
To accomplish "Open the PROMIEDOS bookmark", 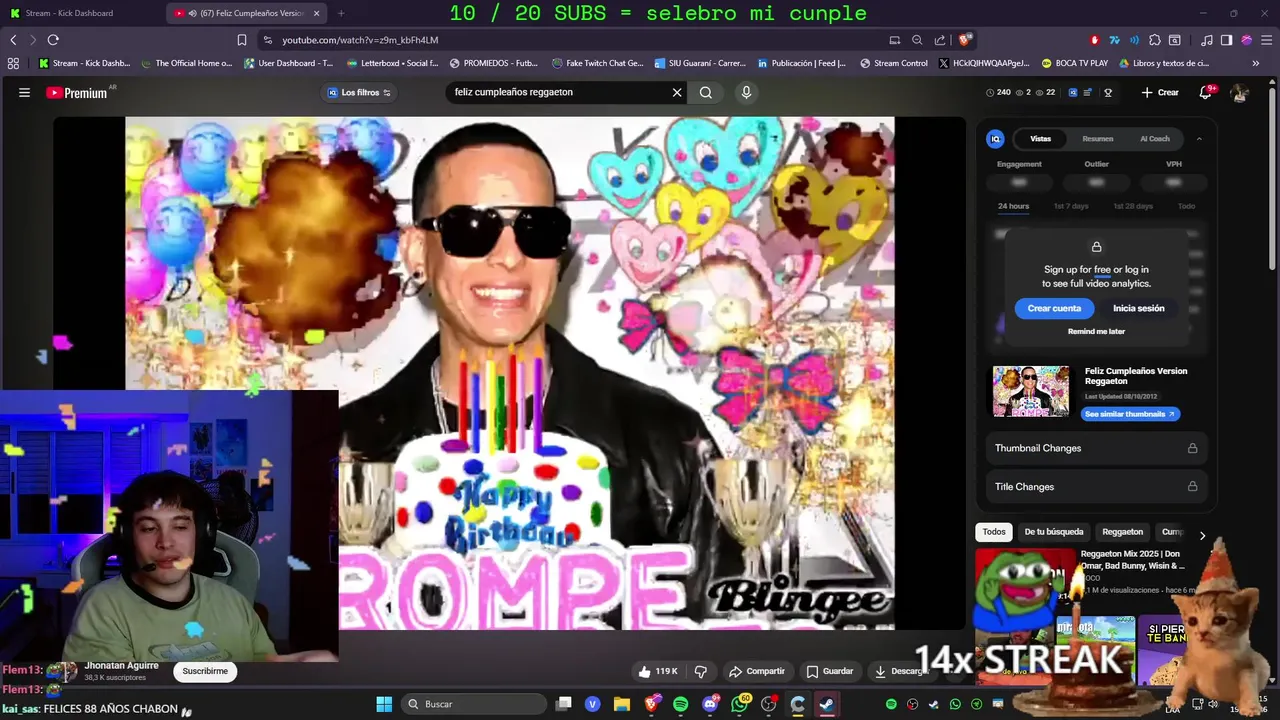I will 494,63.
